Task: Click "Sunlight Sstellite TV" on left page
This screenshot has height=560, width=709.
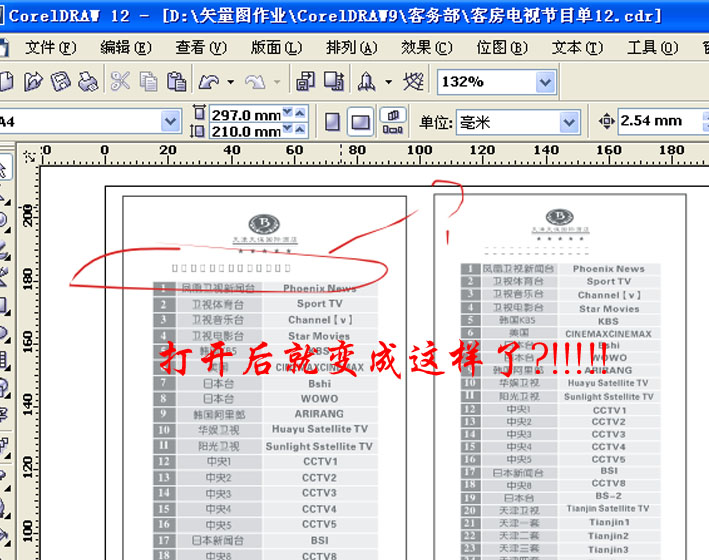Action: coord(319,446)
